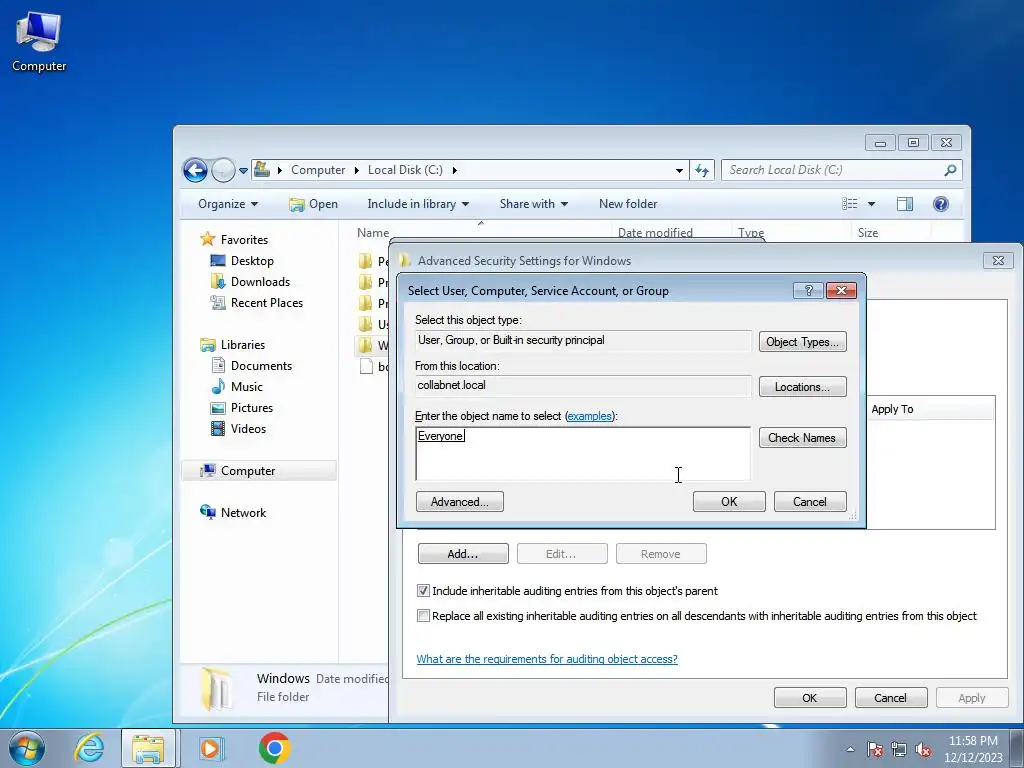
Task: Open the Documents library
Action: (261, 366)
